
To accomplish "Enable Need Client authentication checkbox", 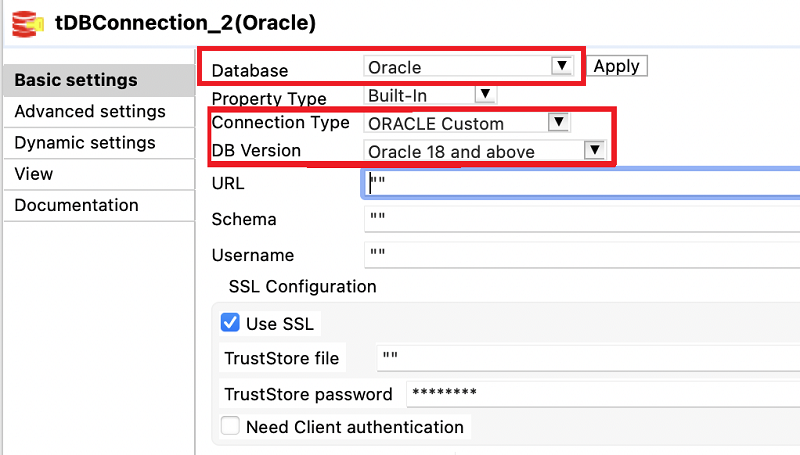I will point(230,426).
